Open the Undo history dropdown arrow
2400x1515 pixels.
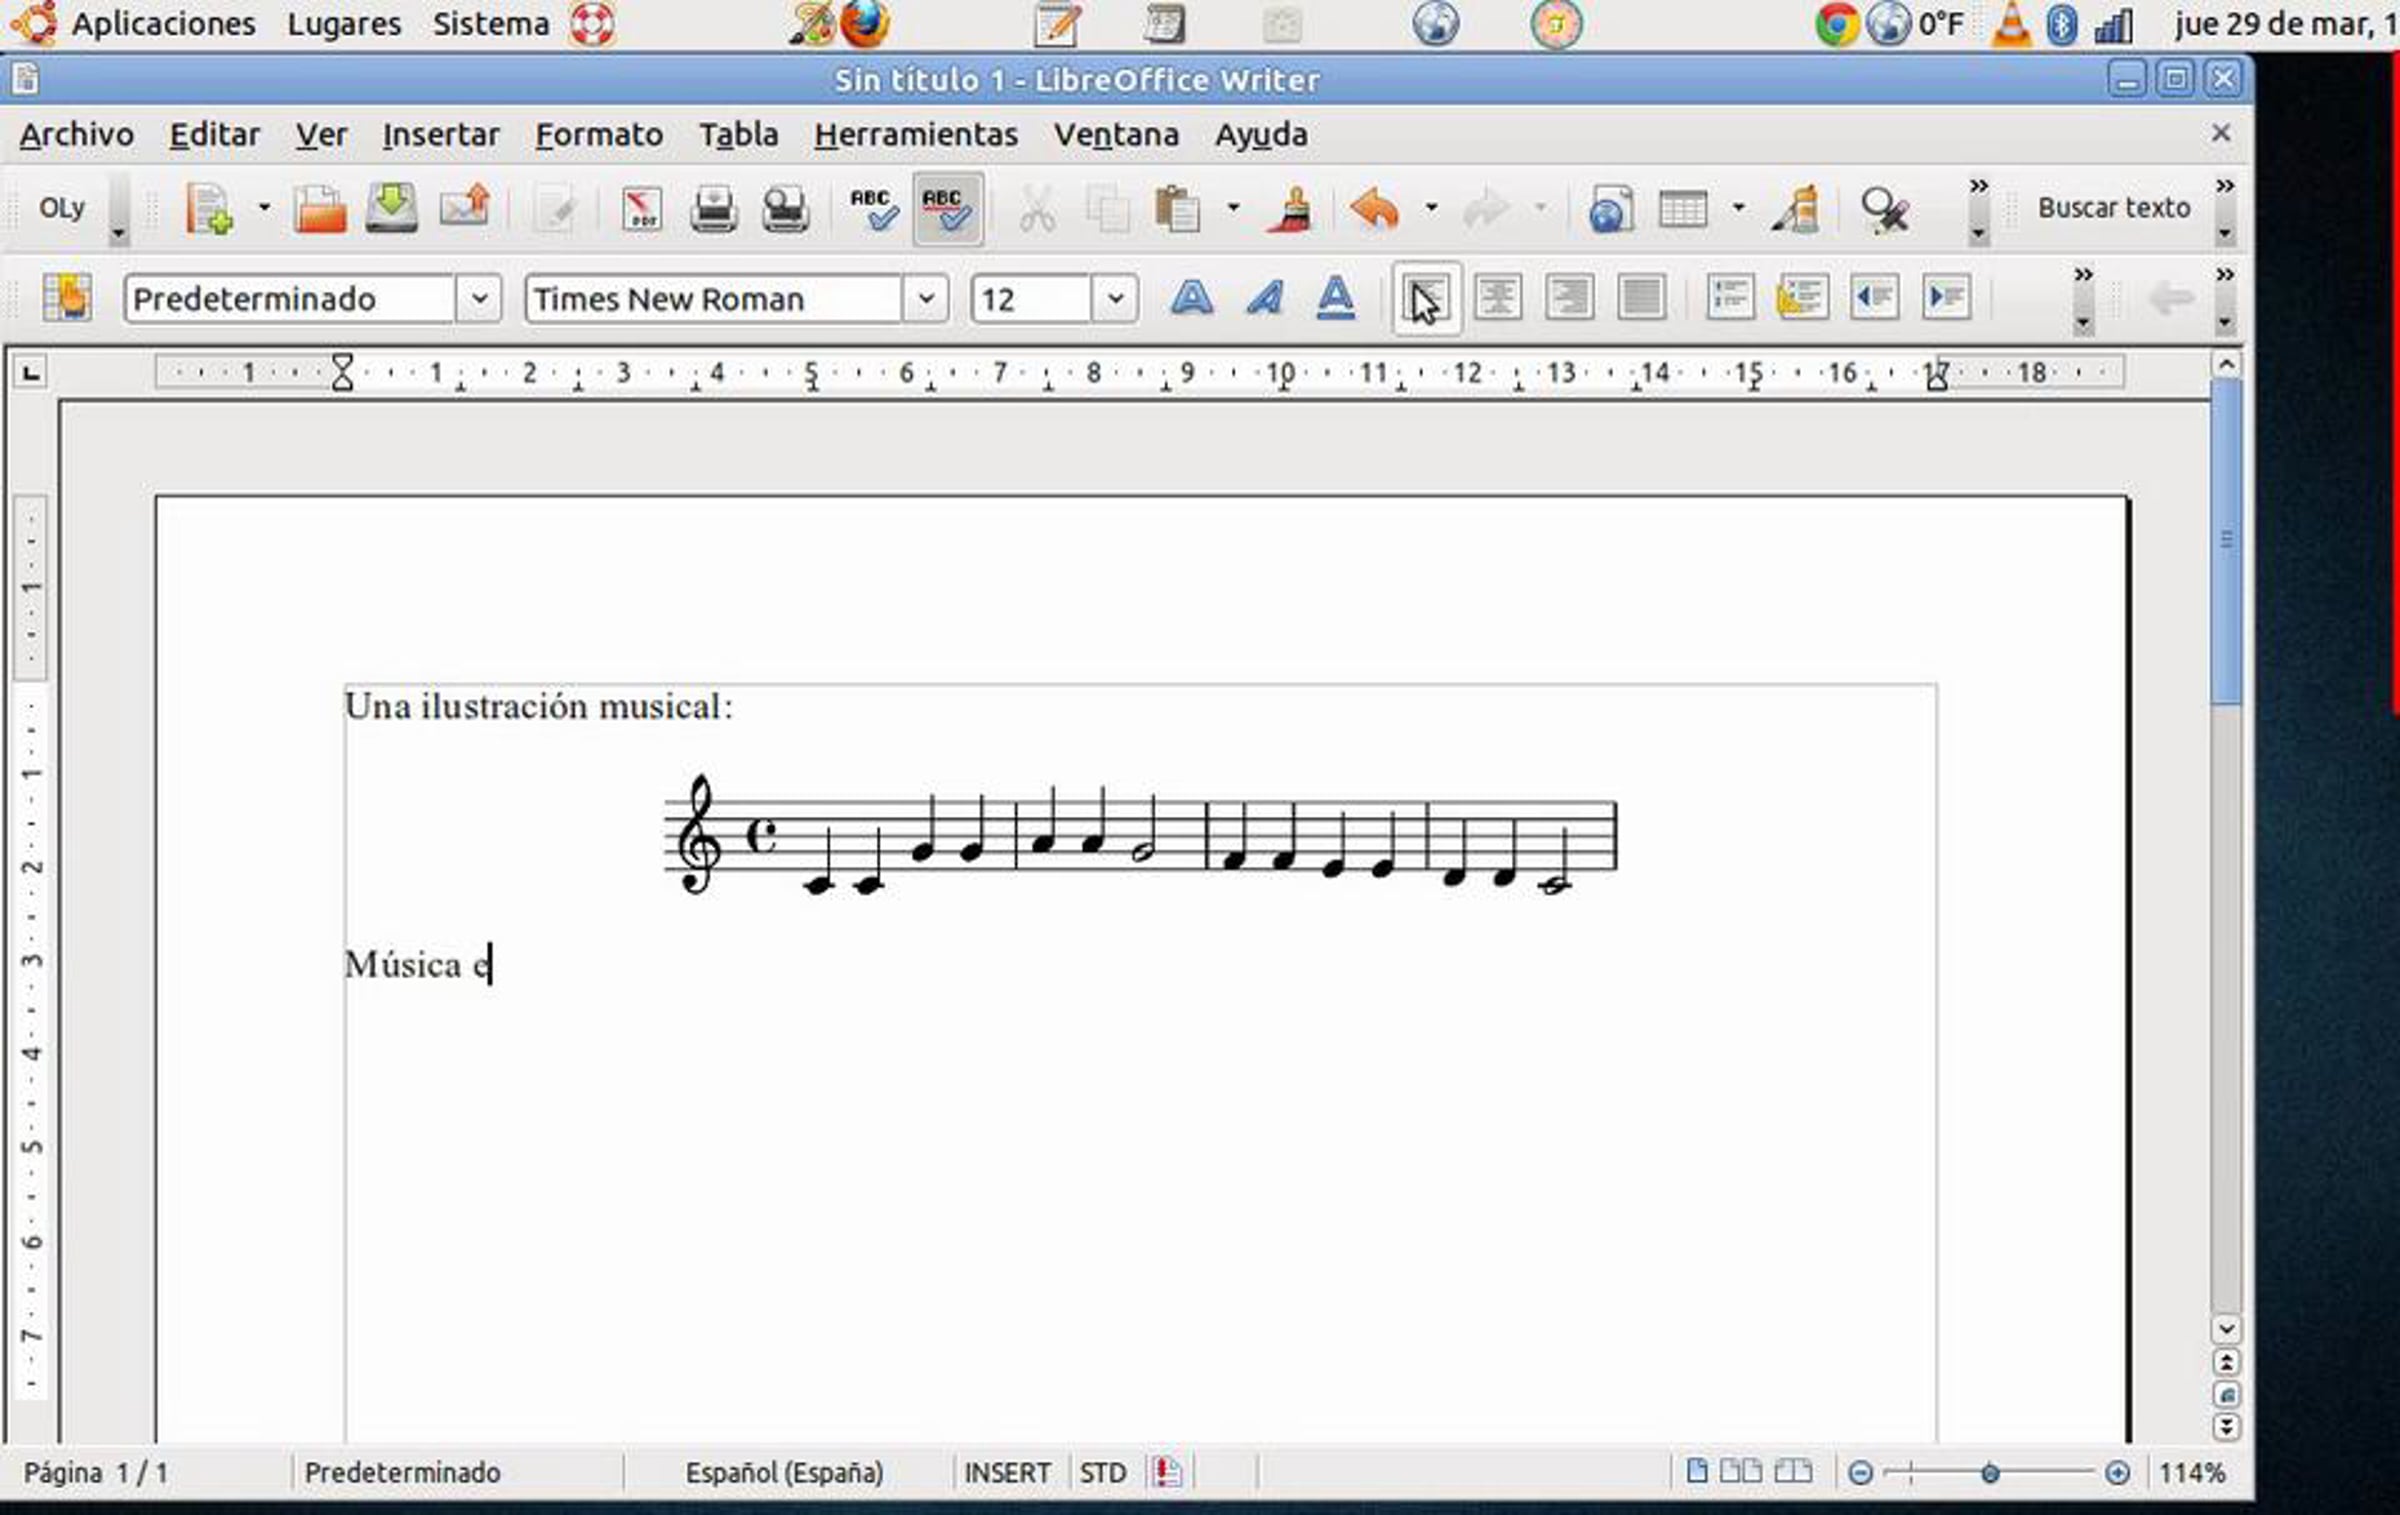1431,208
